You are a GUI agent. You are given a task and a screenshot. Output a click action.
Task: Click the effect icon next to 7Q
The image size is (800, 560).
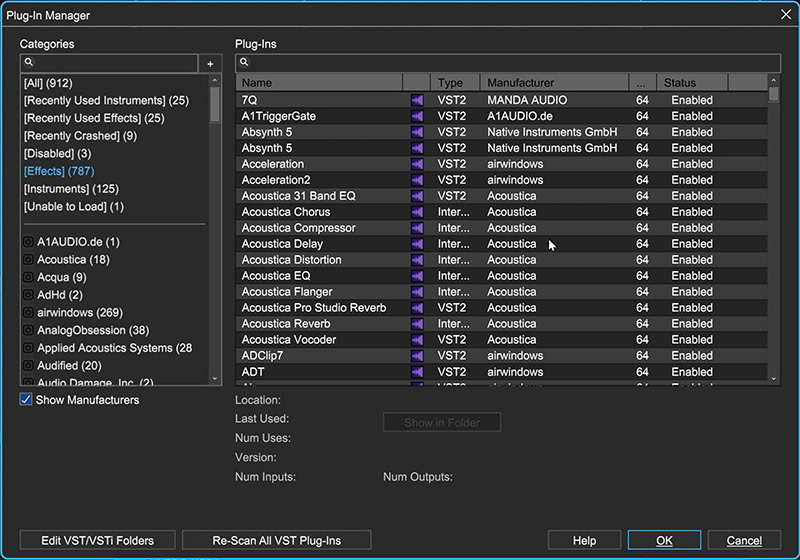(x=417, y=100)
